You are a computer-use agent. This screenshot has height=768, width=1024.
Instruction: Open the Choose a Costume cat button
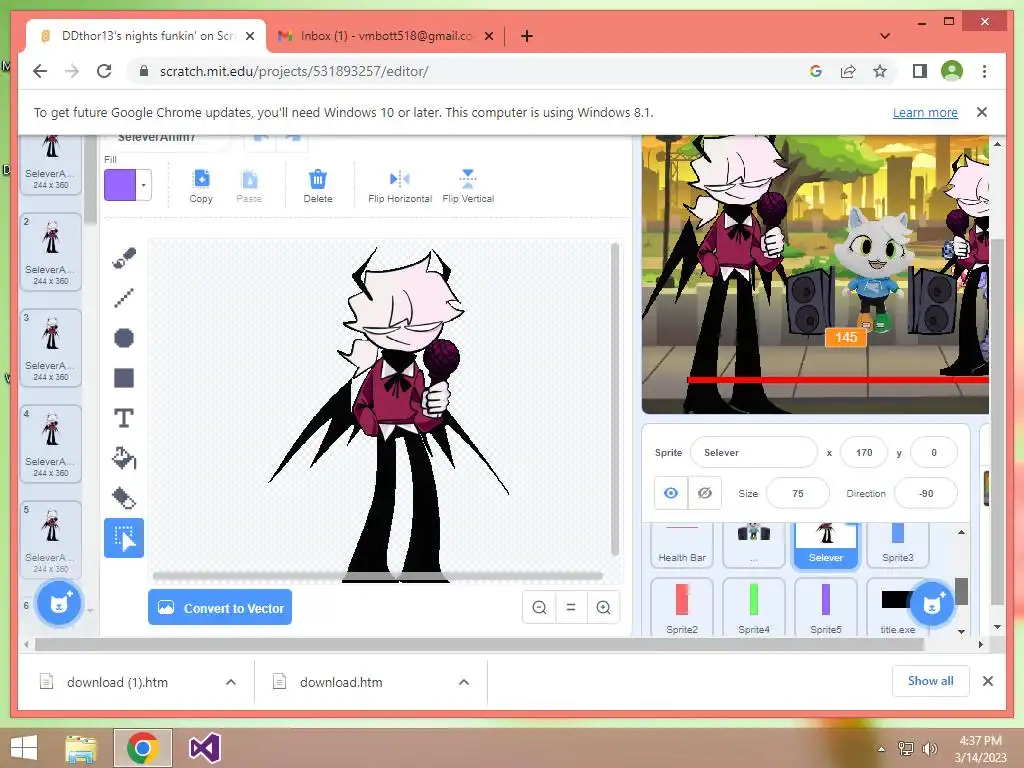pyautogui.click(x=59, y=603)
